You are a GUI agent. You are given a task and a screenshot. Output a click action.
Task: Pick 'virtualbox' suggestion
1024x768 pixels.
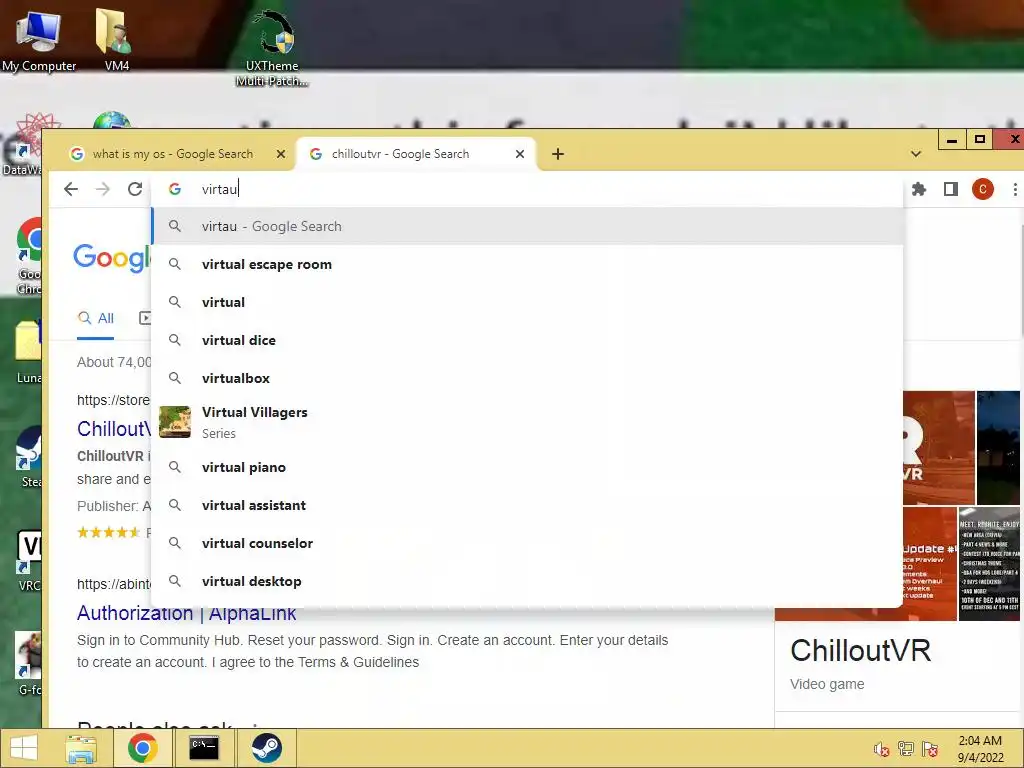528,378
